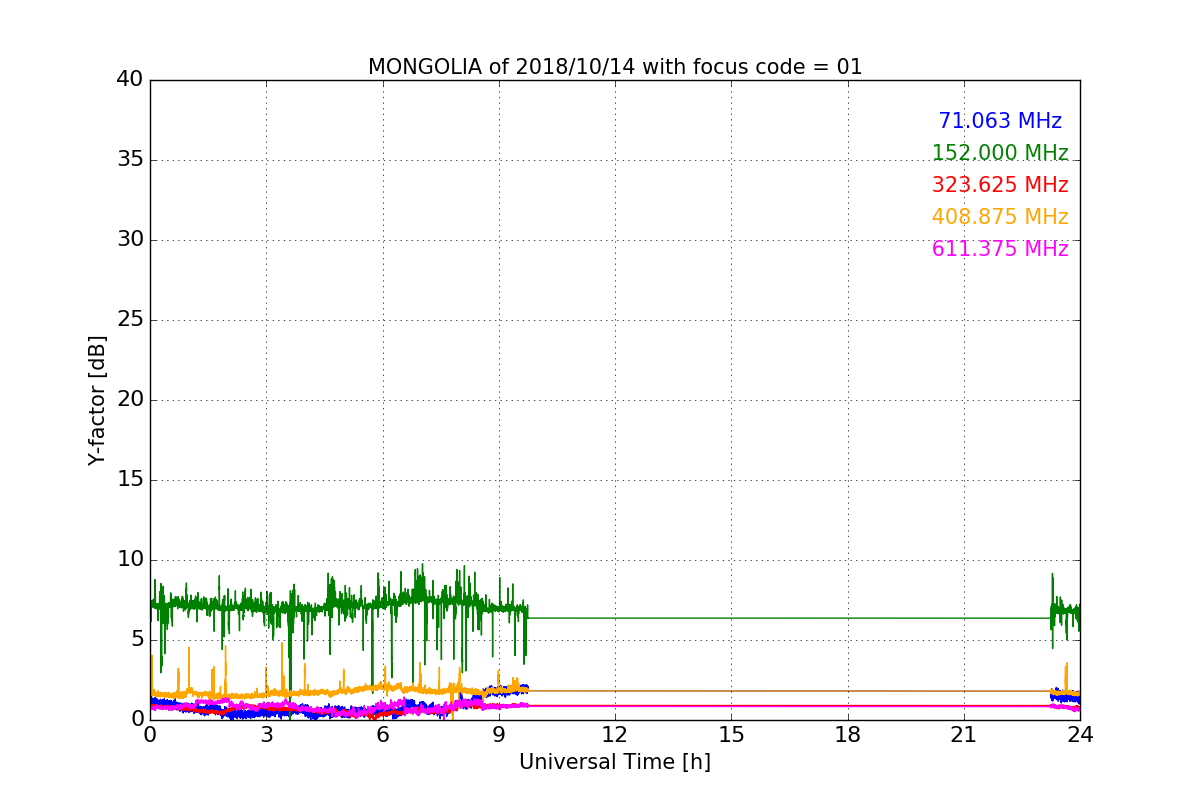Image resolution: width=1200 pixels, height=800 pixels.
Task: Click the 'Y-factor [dB]' axis label
Action: click(x=97, y=400)
